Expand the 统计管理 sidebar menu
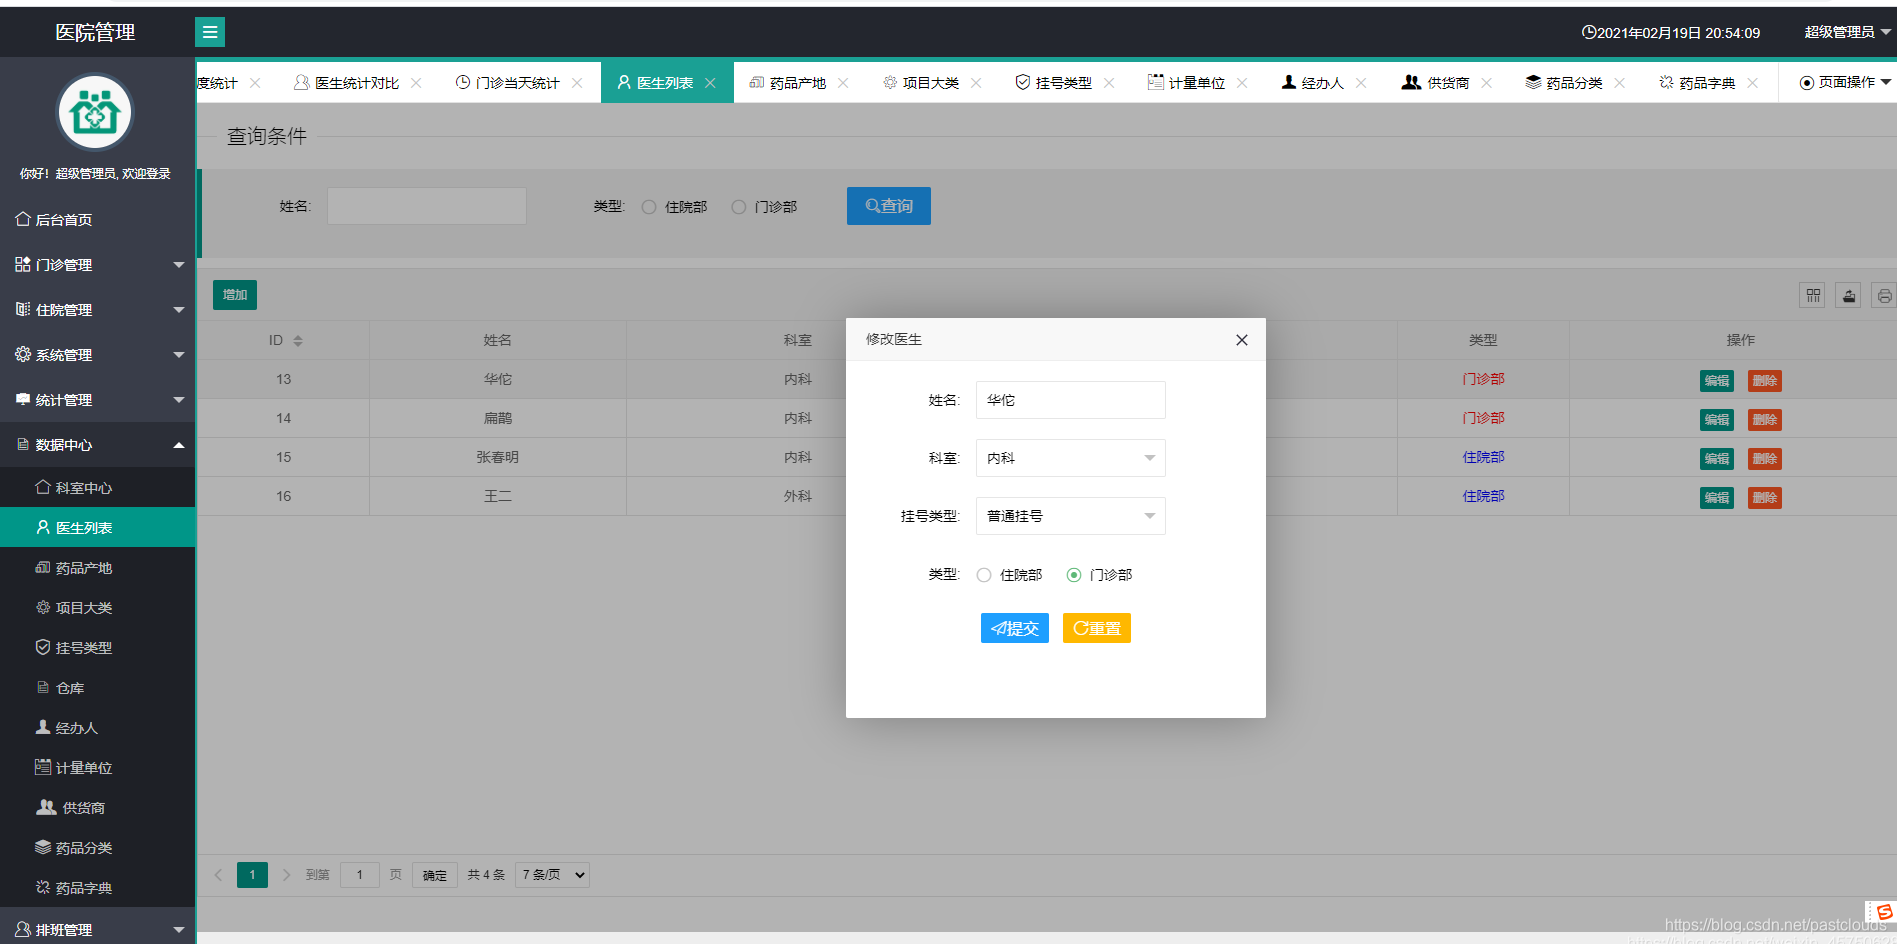Screen dimensions: 1897x944 pos(97,400)
